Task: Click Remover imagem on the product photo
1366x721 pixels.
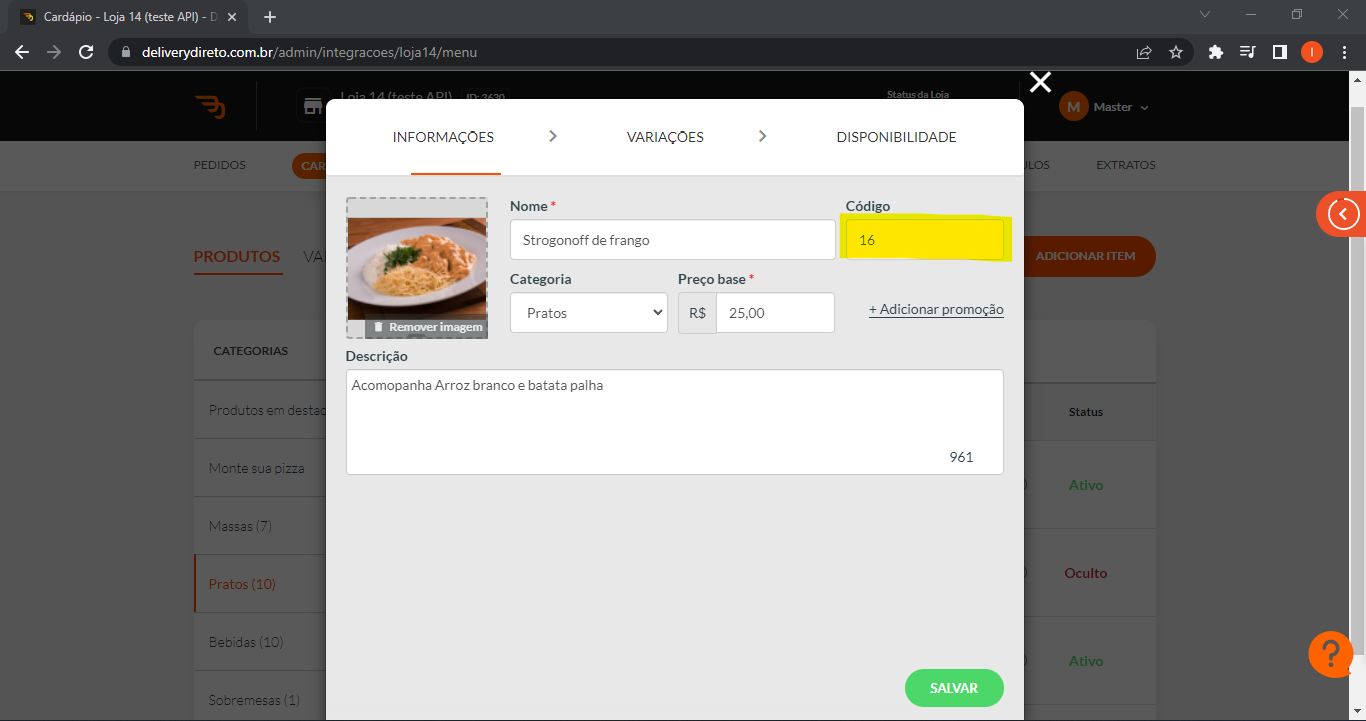Action: tap(427, 327)
